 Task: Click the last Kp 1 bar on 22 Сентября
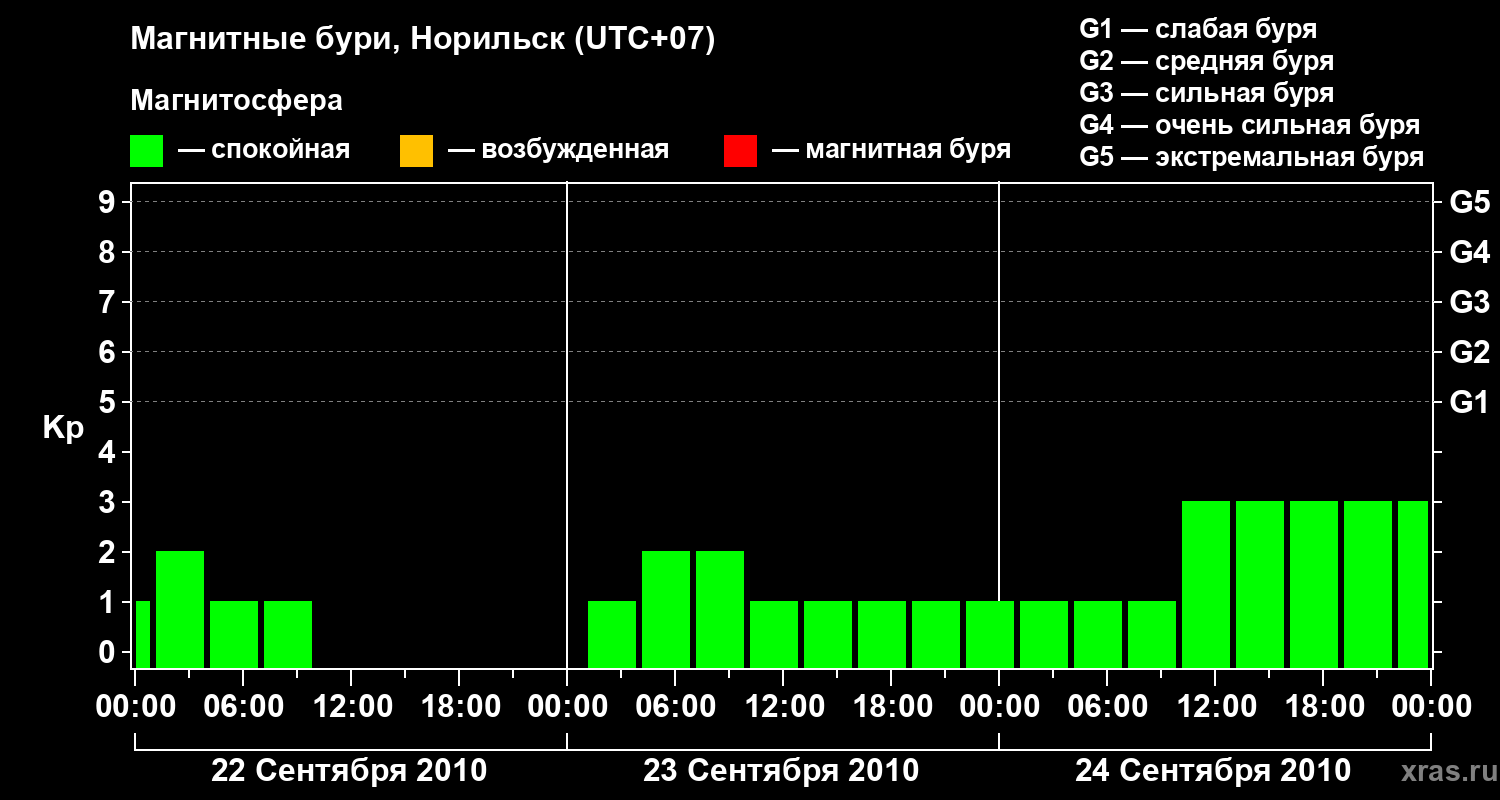pyautogui.click(x=288, y=635)
